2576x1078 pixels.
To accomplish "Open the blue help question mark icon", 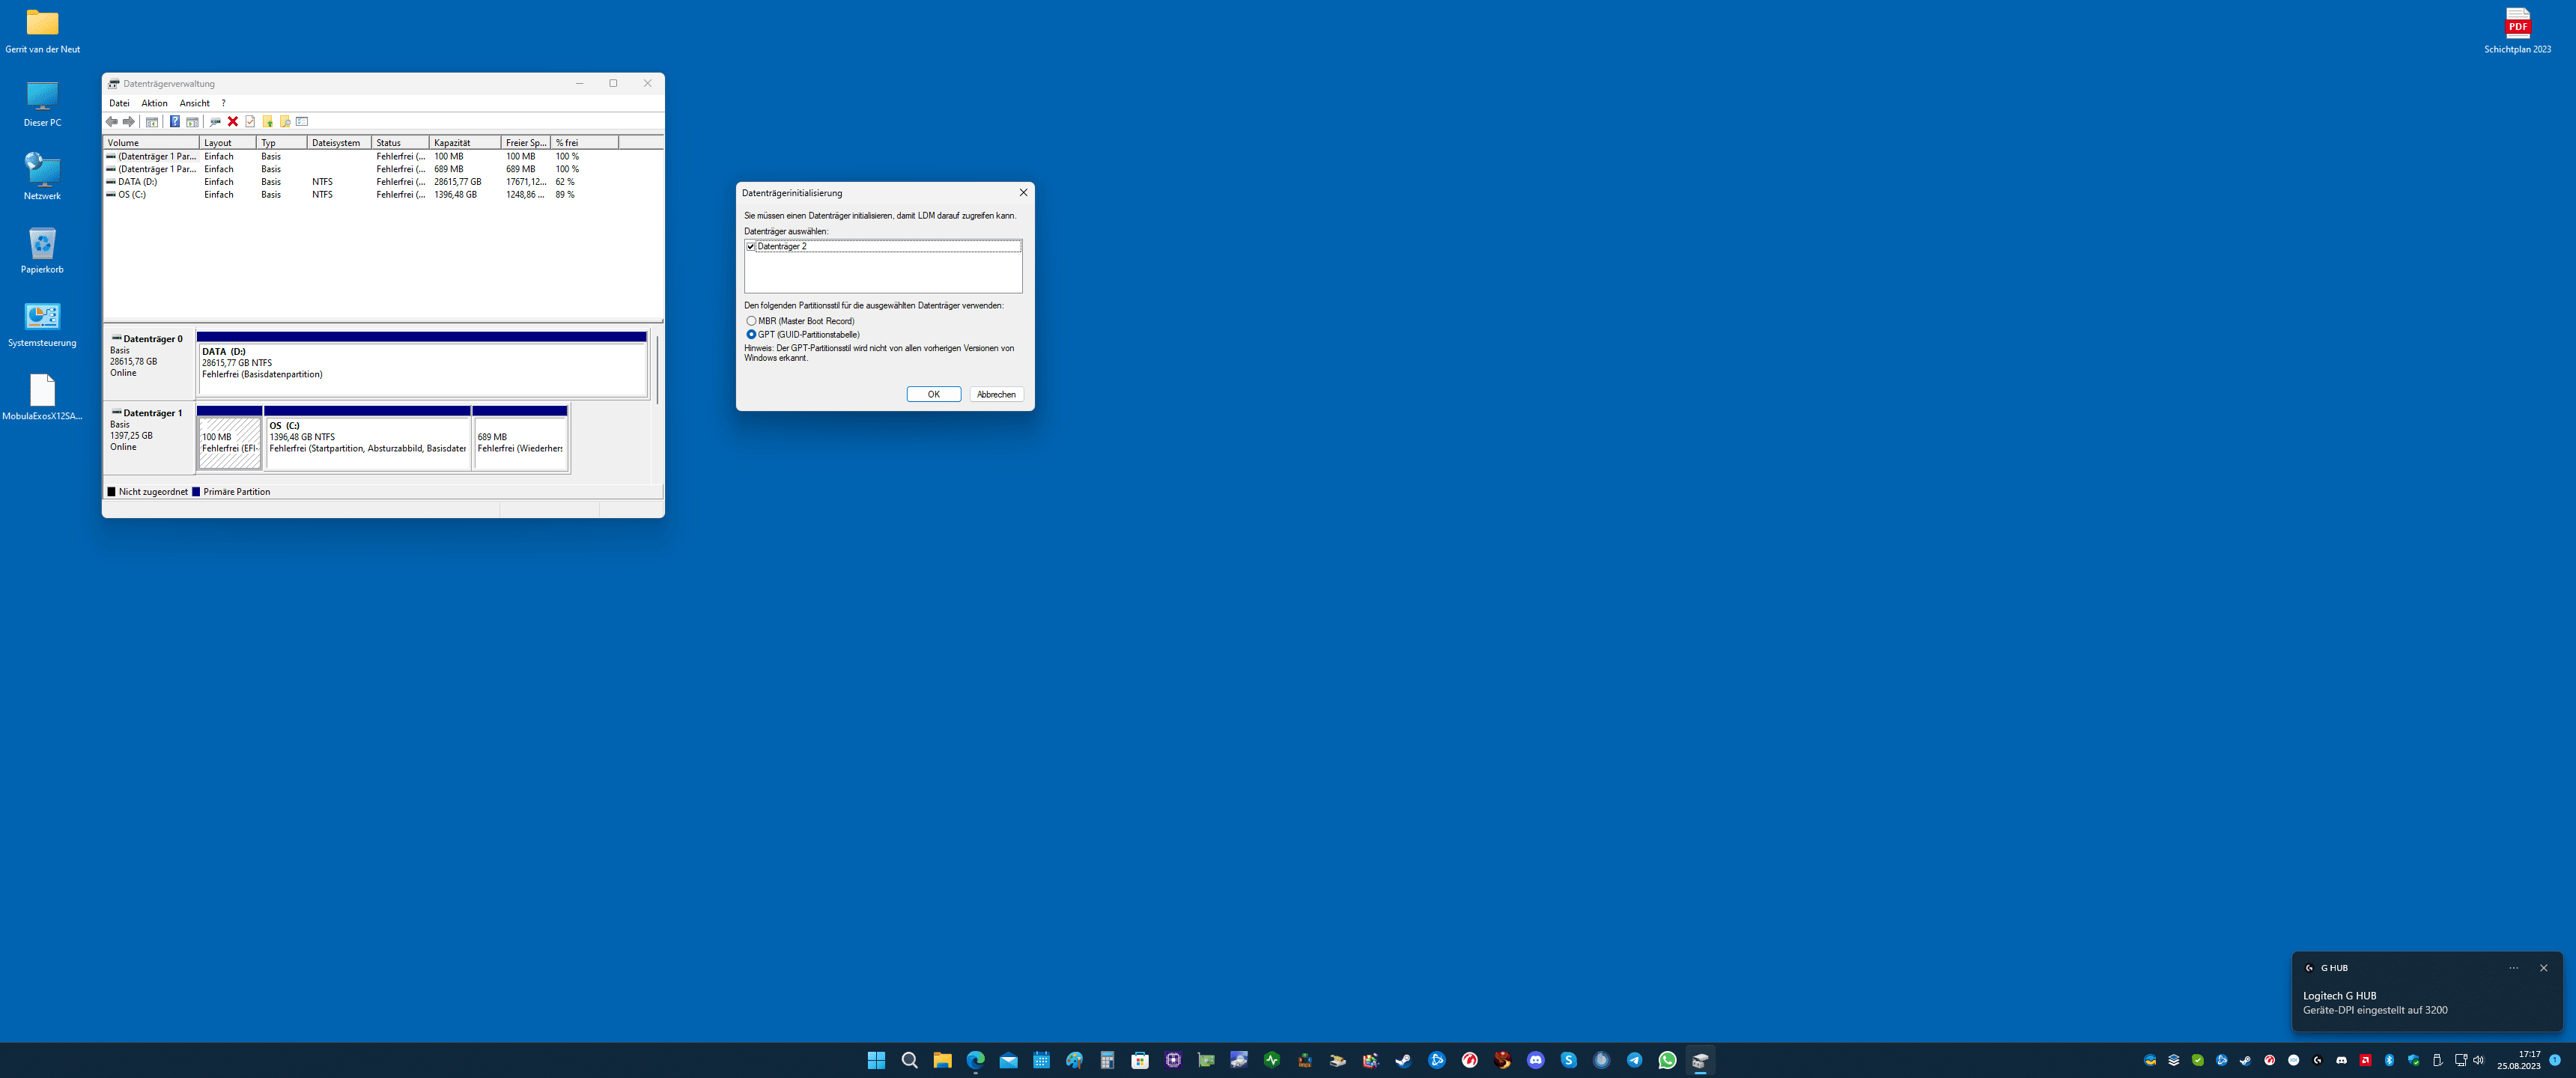I will click(174, 122).
